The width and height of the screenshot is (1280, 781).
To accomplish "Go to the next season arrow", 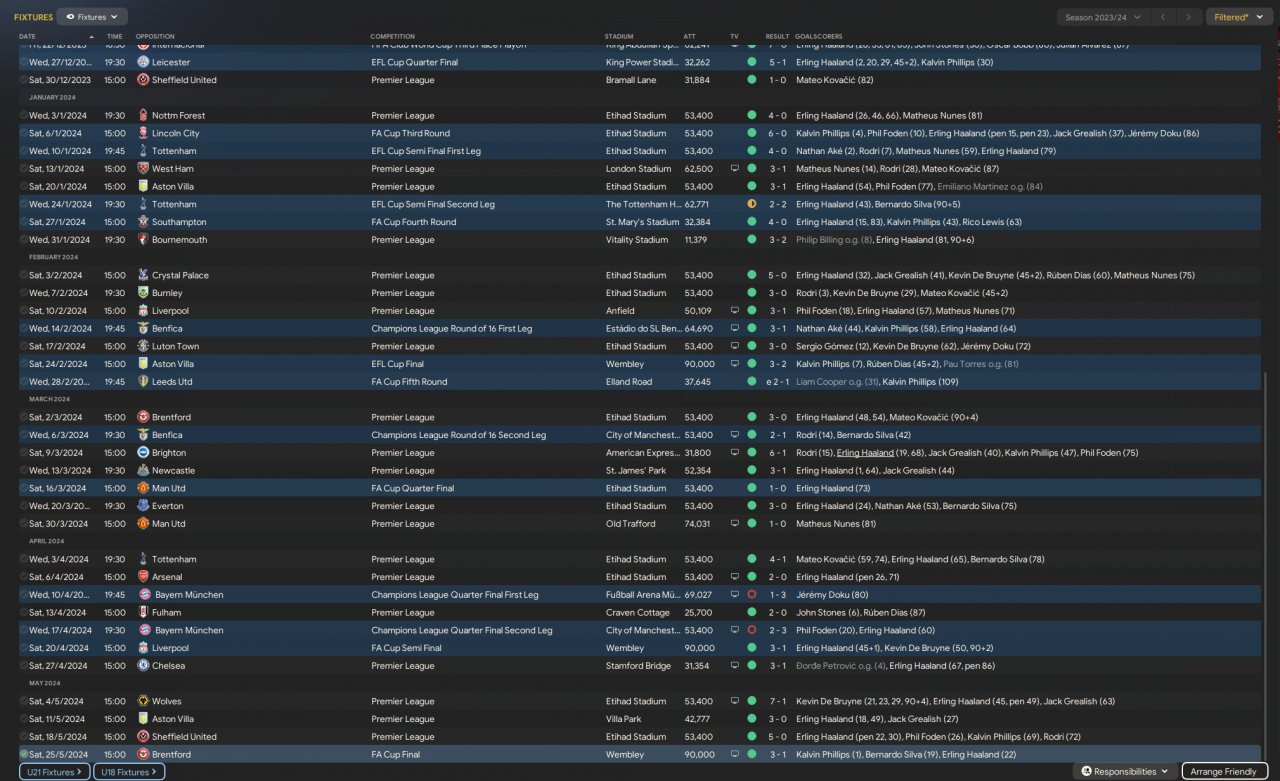I will click(1189, 17).
